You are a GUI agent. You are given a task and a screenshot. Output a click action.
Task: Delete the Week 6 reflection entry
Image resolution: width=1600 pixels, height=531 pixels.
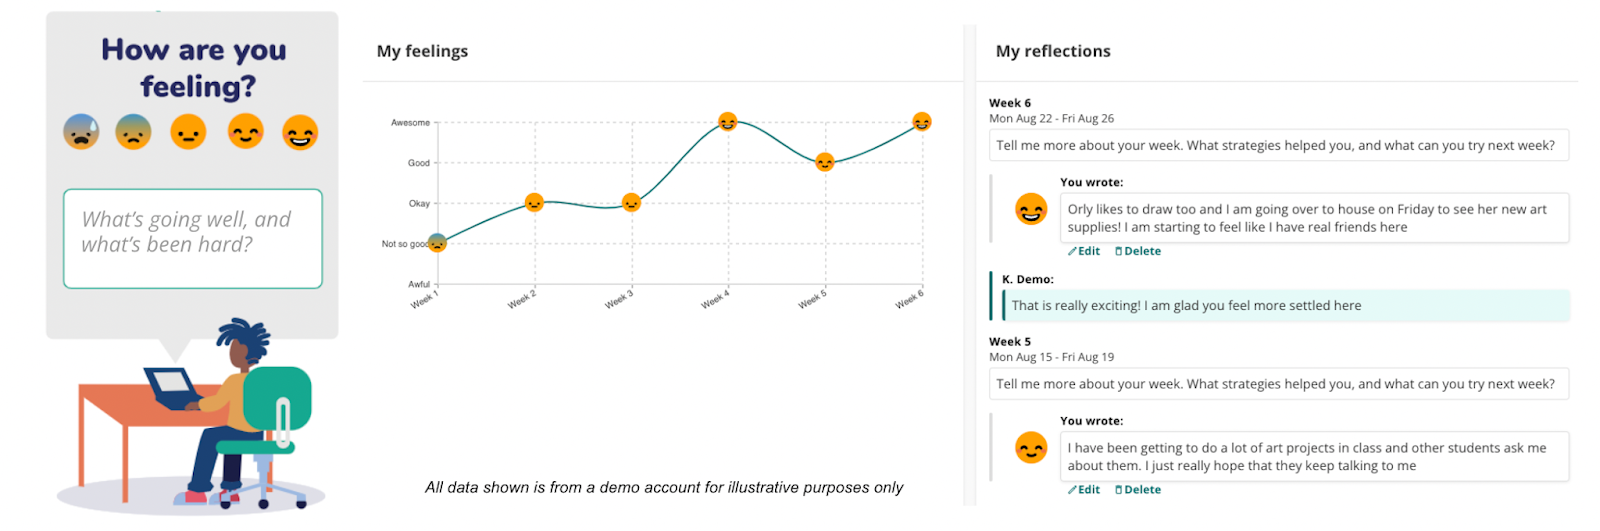click(x=1138, y=252)
